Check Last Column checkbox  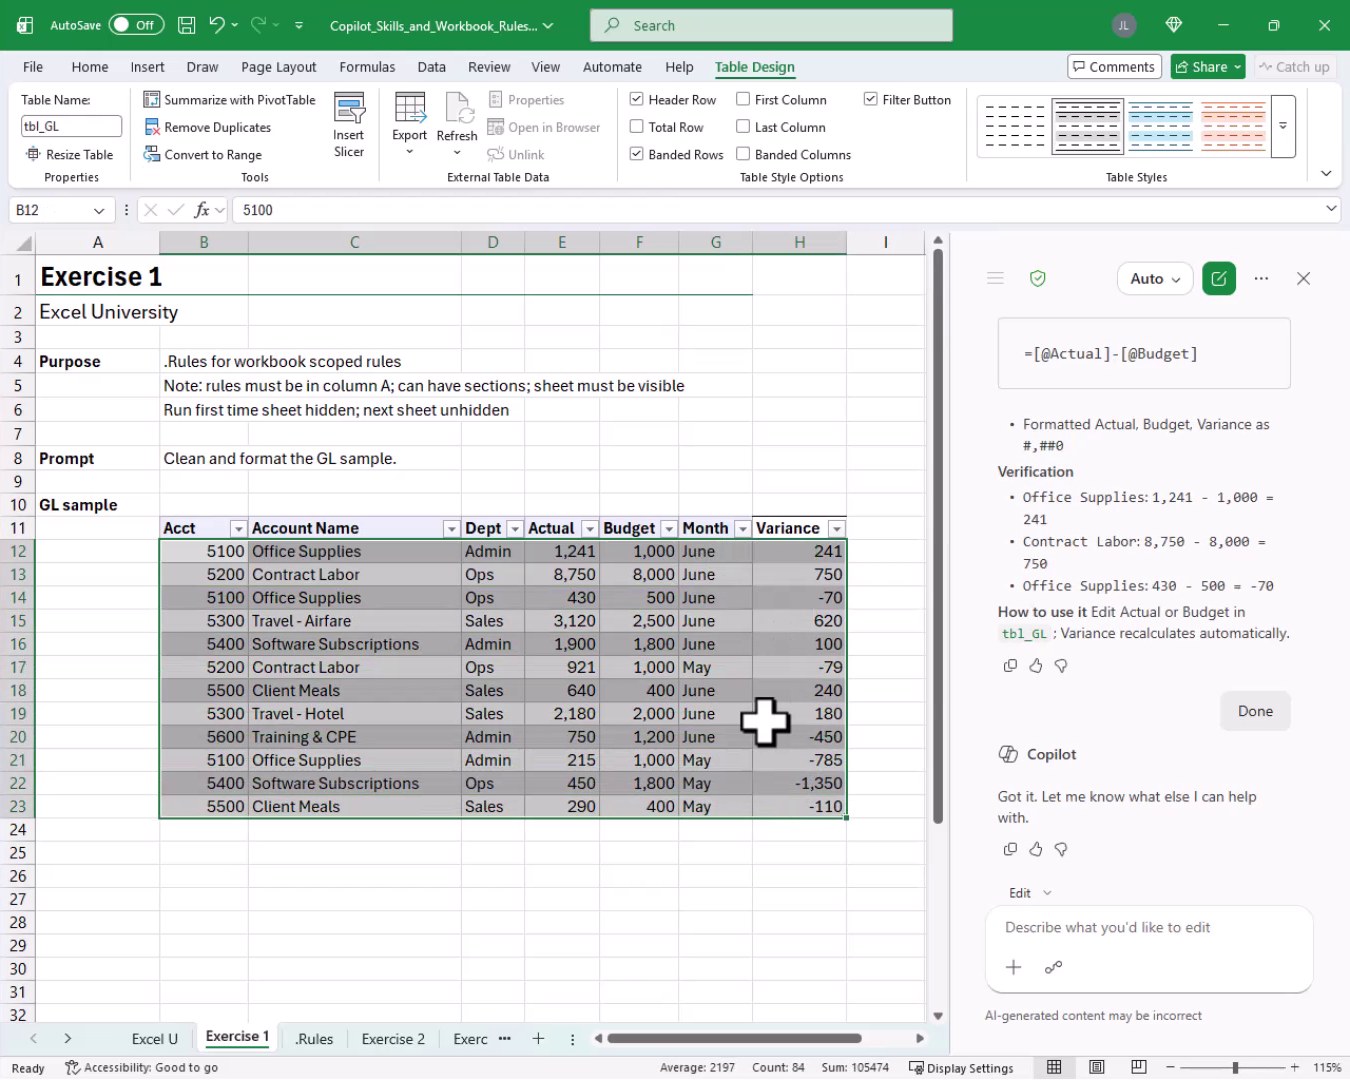click(x=743, y=126)
